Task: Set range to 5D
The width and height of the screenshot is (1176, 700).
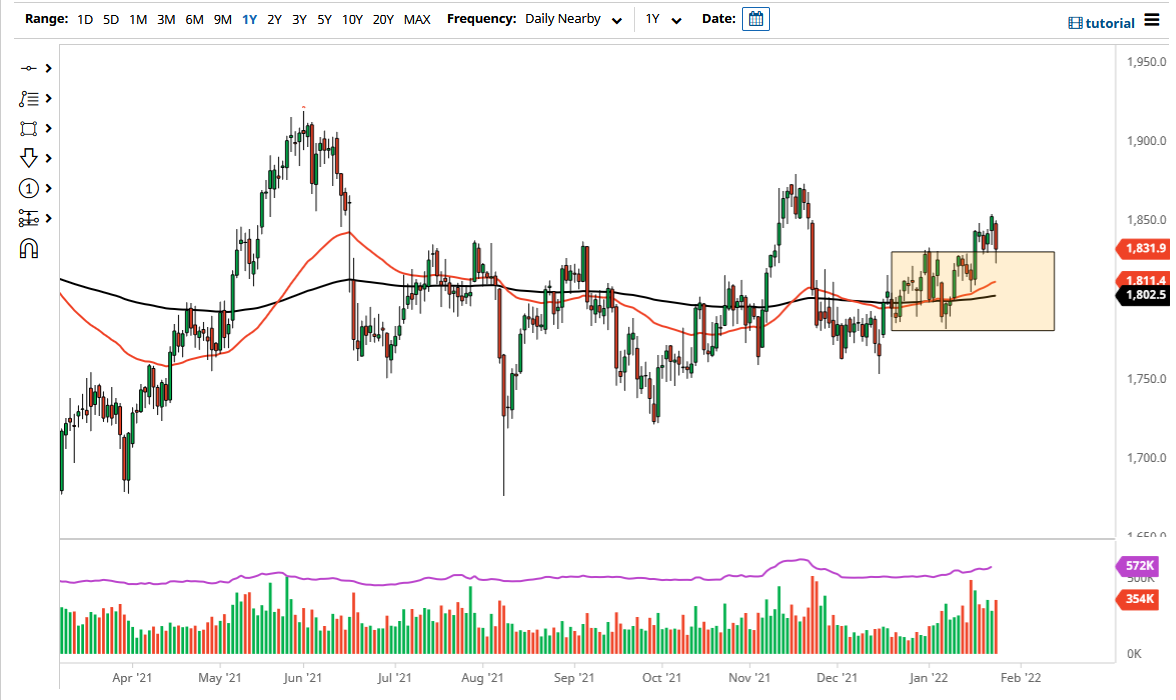Action: tap(111, 20)
